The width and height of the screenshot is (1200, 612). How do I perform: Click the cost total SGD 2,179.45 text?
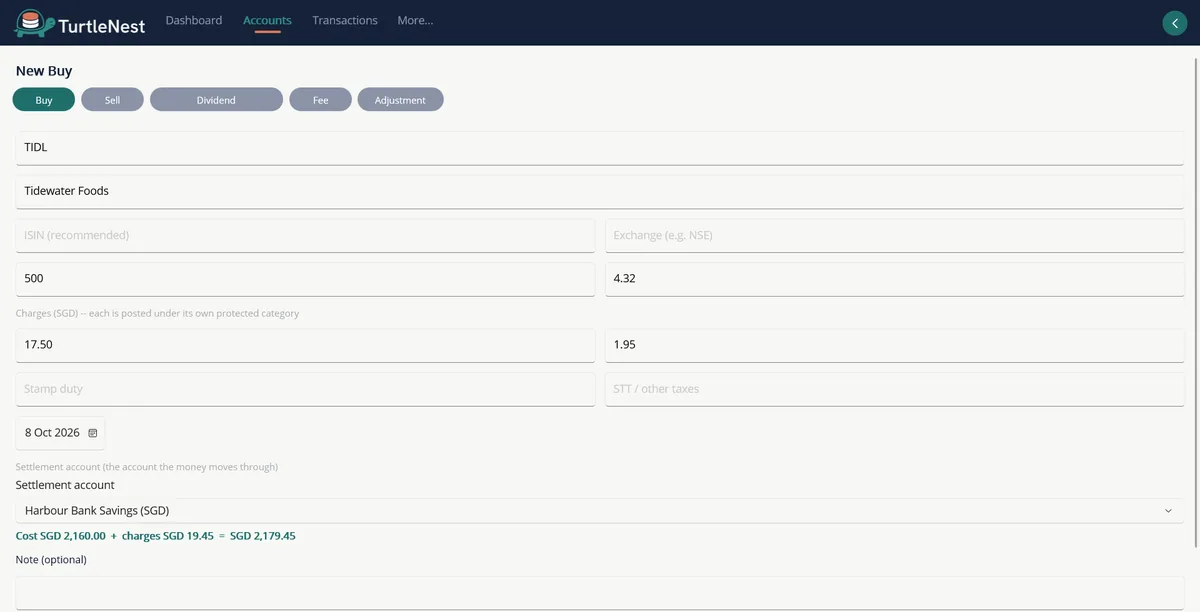pyautogui.click(x=262, y=536)
